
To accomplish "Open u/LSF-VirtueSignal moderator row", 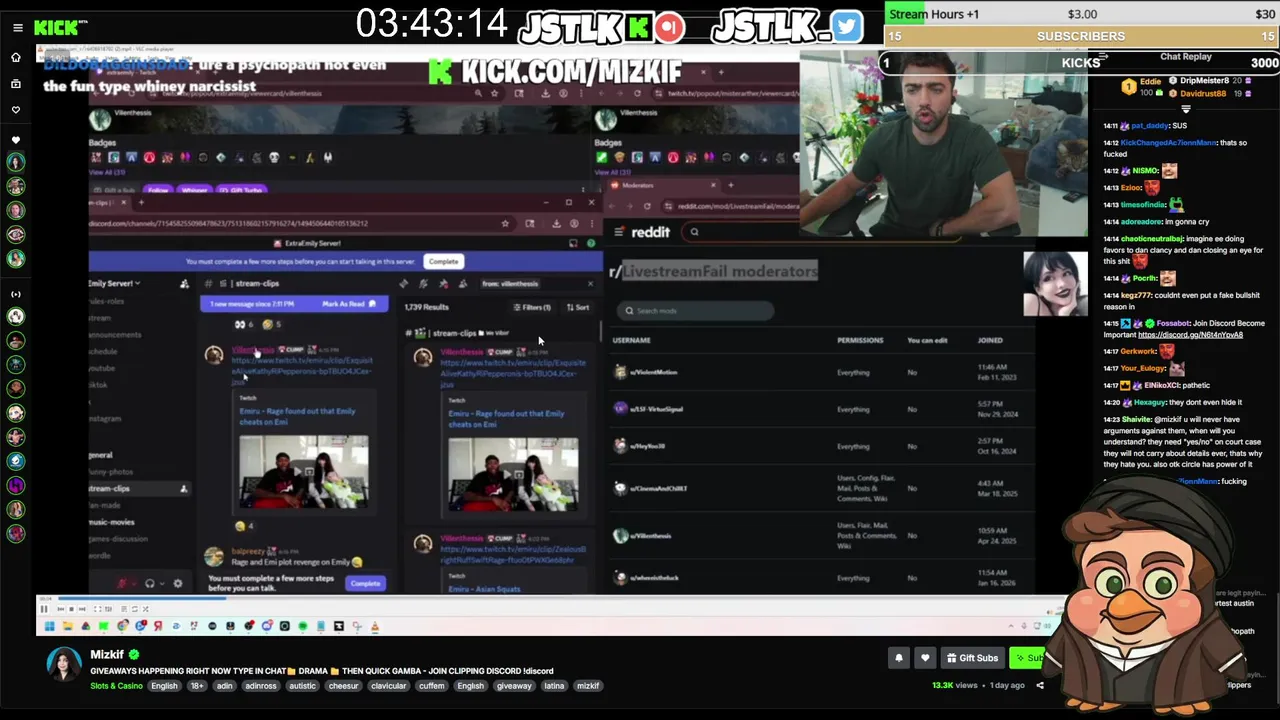I will pos(823,409).
